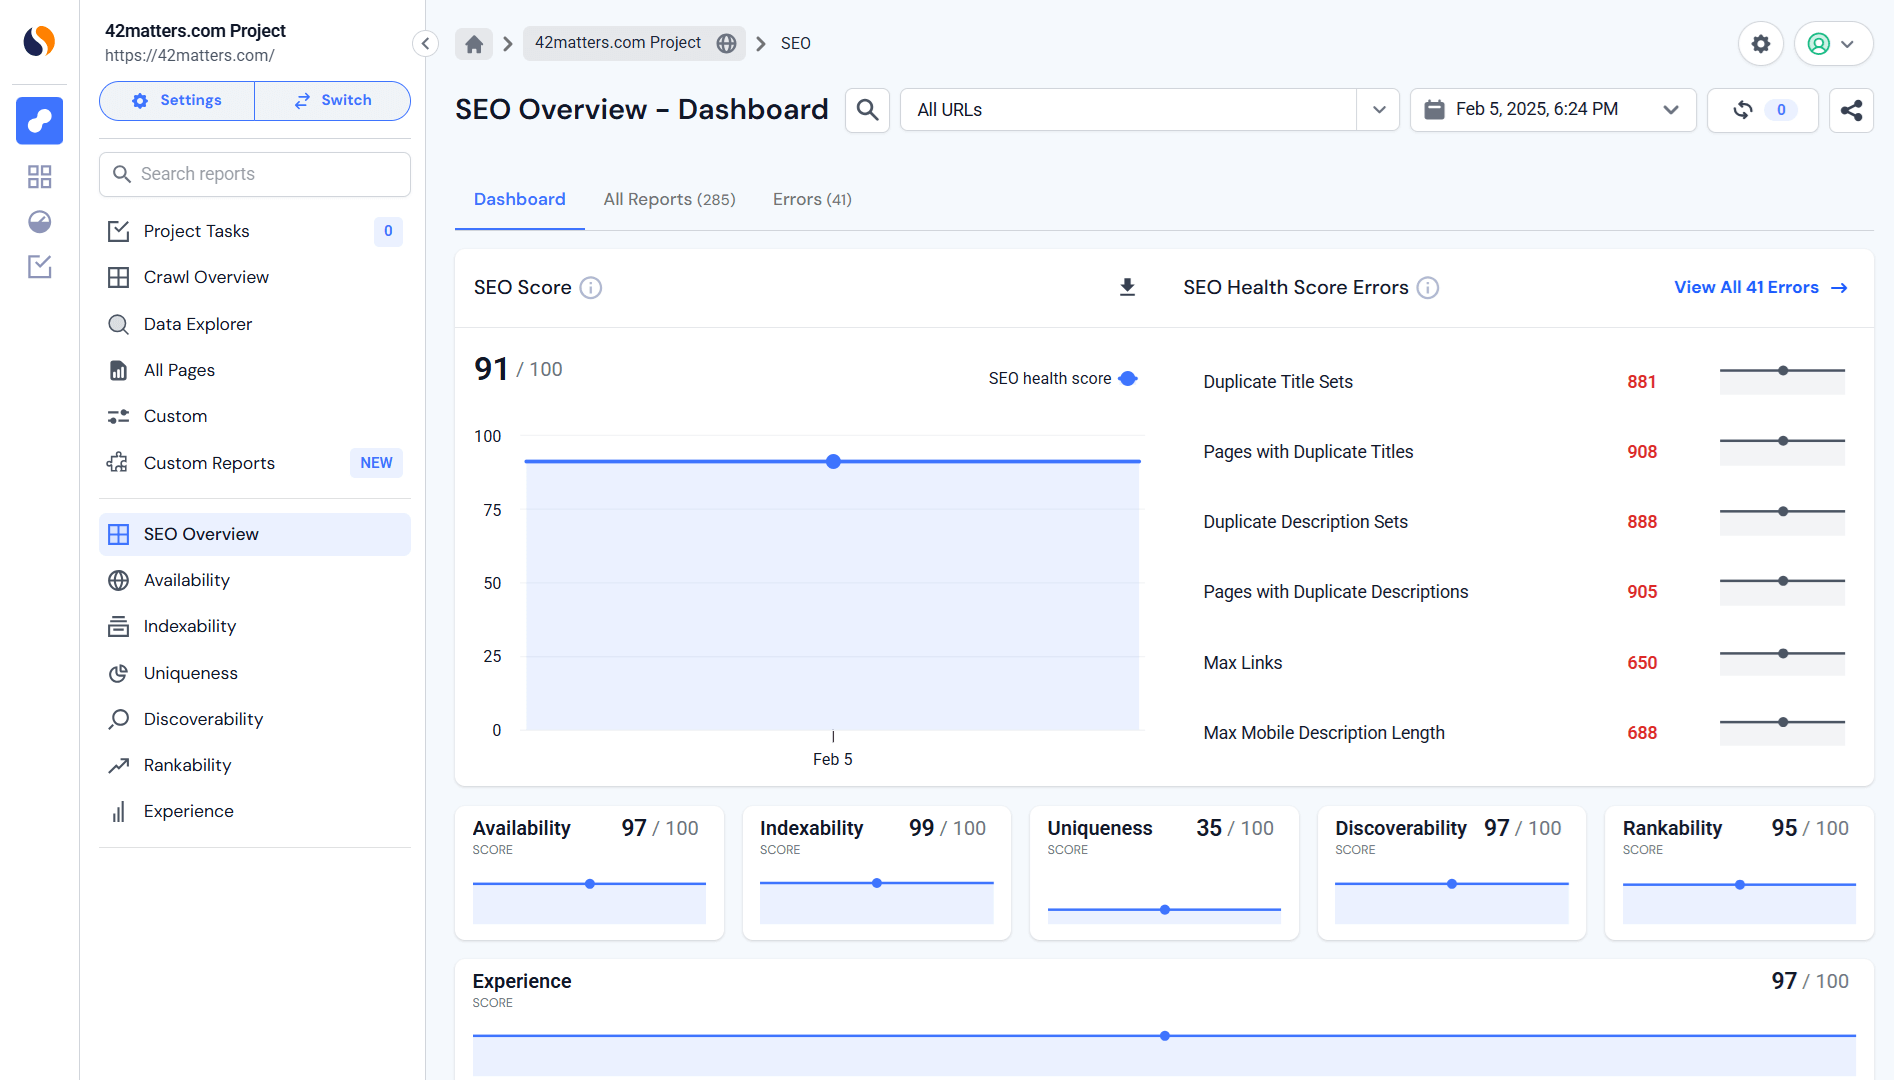Expand the All URLs dropdown

pos(1379,110)
